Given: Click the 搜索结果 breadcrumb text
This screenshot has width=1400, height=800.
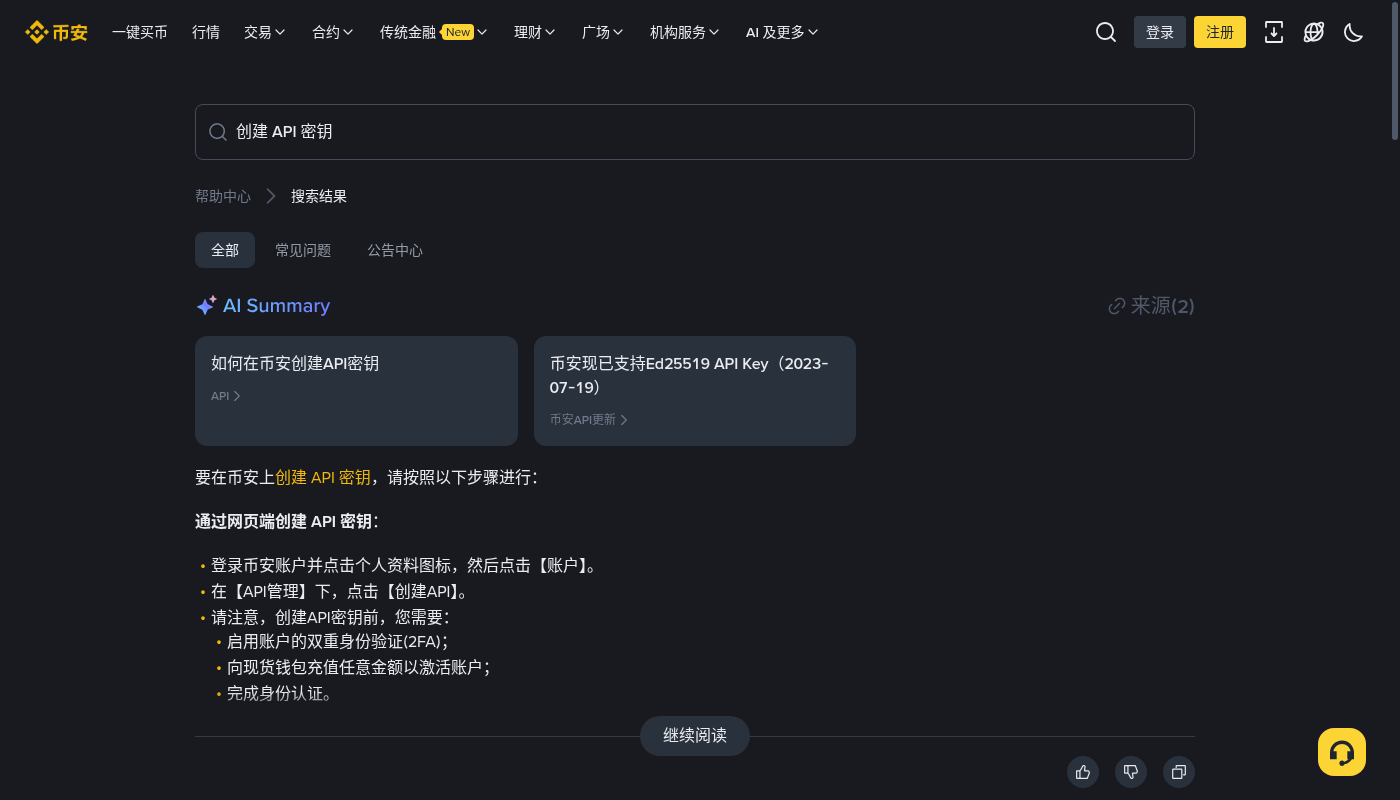Looking at the screenshot, I should point(319,196).
